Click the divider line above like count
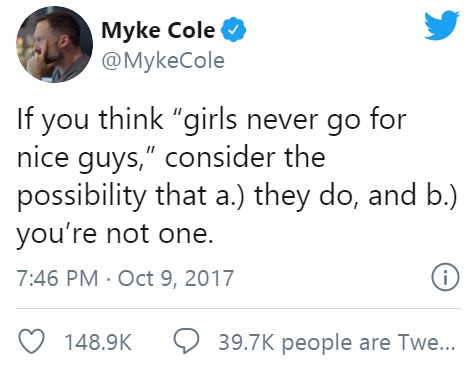Viewport: 473px width, 367px height. pos(239,309)
